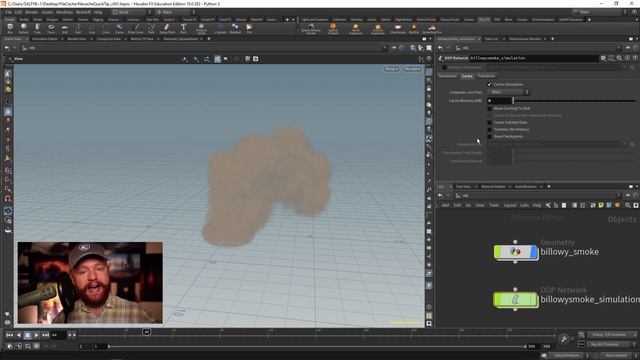640x360 pixels.
Task: Open the viewport perspective dropdown
Action: pyautogui.click(x=391, y=69)
